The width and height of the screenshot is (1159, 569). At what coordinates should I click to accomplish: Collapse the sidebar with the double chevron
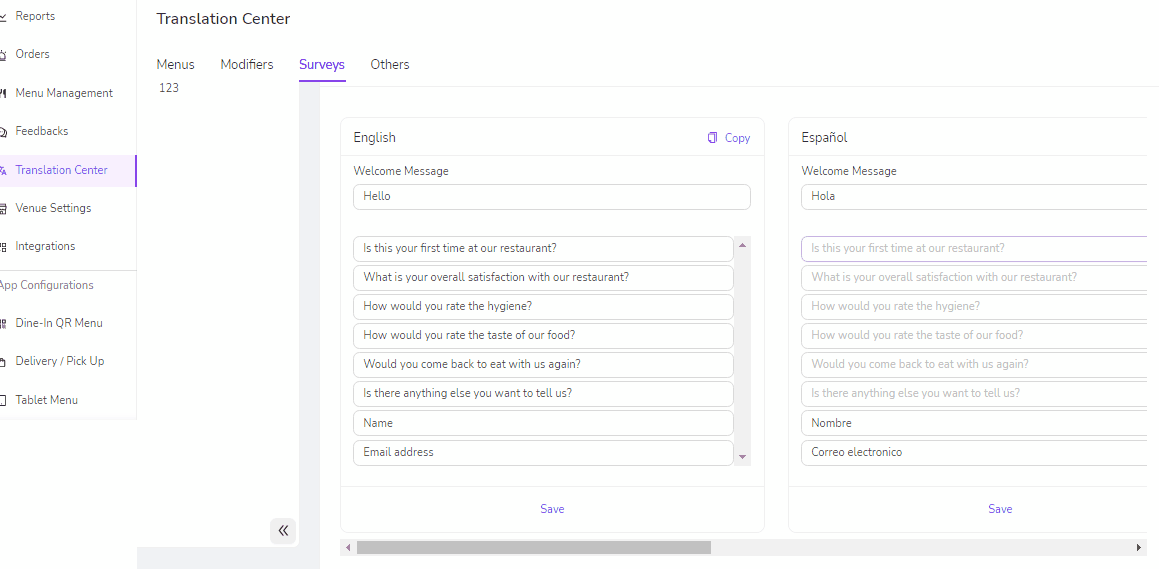click(283, 531)
